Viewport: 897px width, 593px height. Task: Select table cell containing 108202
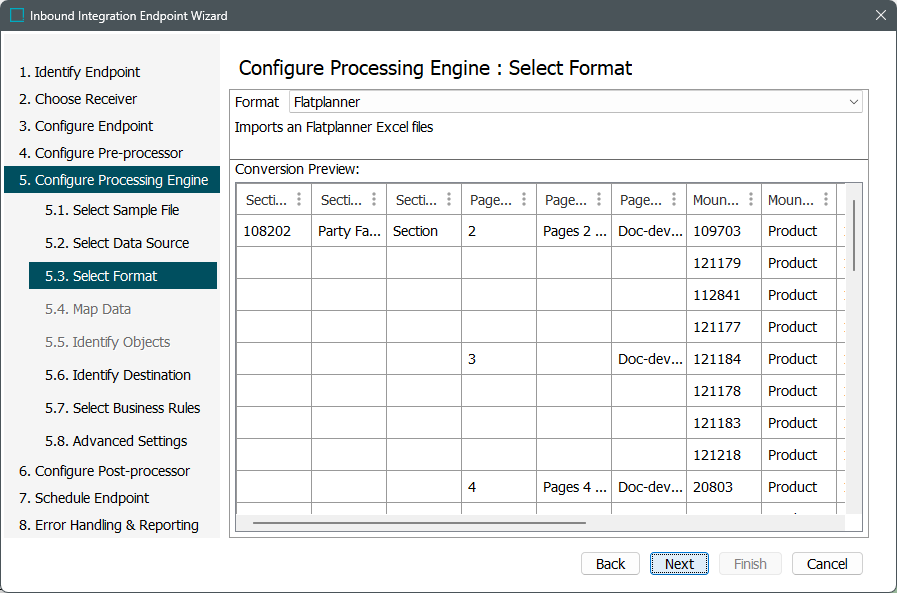268,231
